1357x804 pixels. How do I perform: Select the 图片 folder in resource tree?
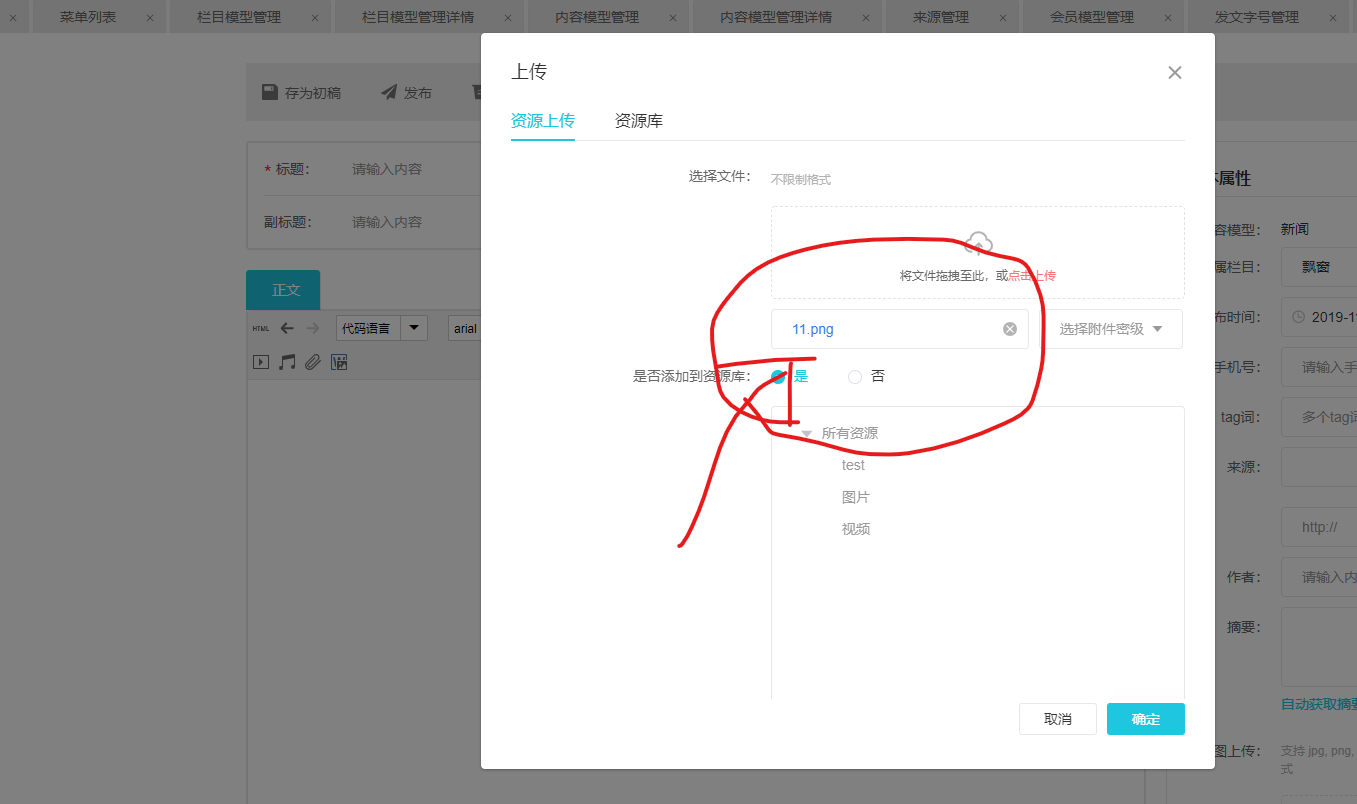click(x=856, y=497)
